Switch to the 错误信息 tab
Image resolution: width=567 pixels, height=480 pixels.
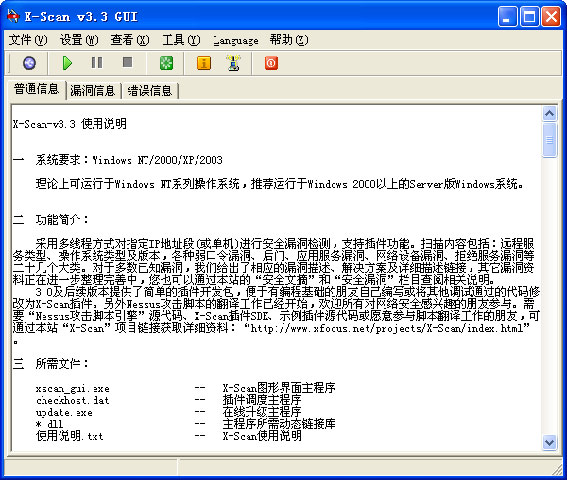pyautogui.click(x=149, y=90)
